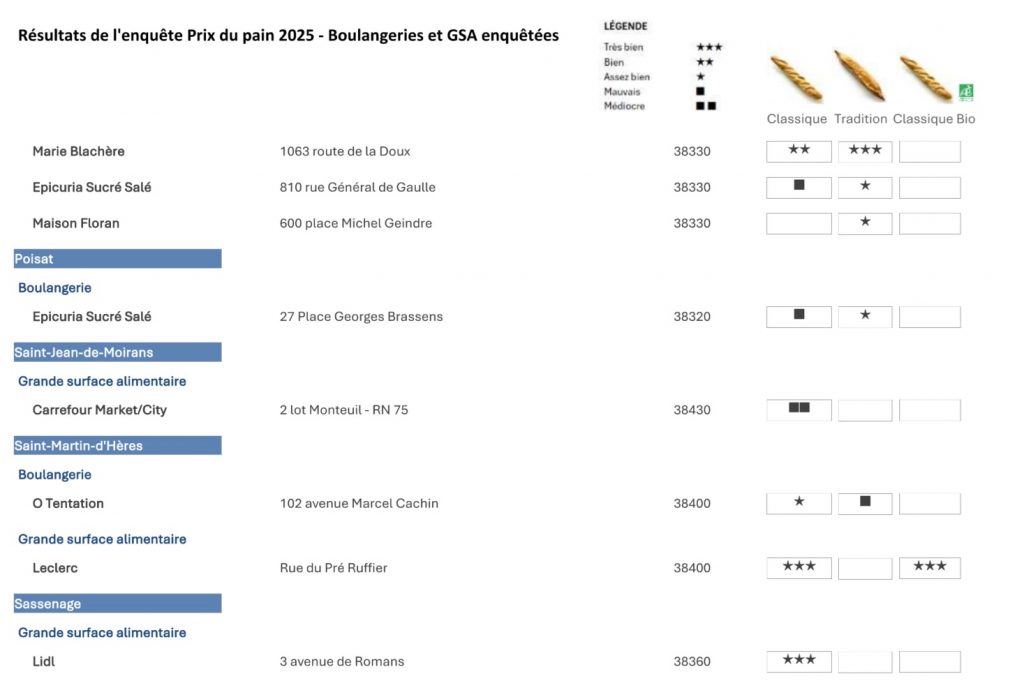Click the address 102 avenue Marcel Cachin

pyautogui.click(x=359, y=503)
